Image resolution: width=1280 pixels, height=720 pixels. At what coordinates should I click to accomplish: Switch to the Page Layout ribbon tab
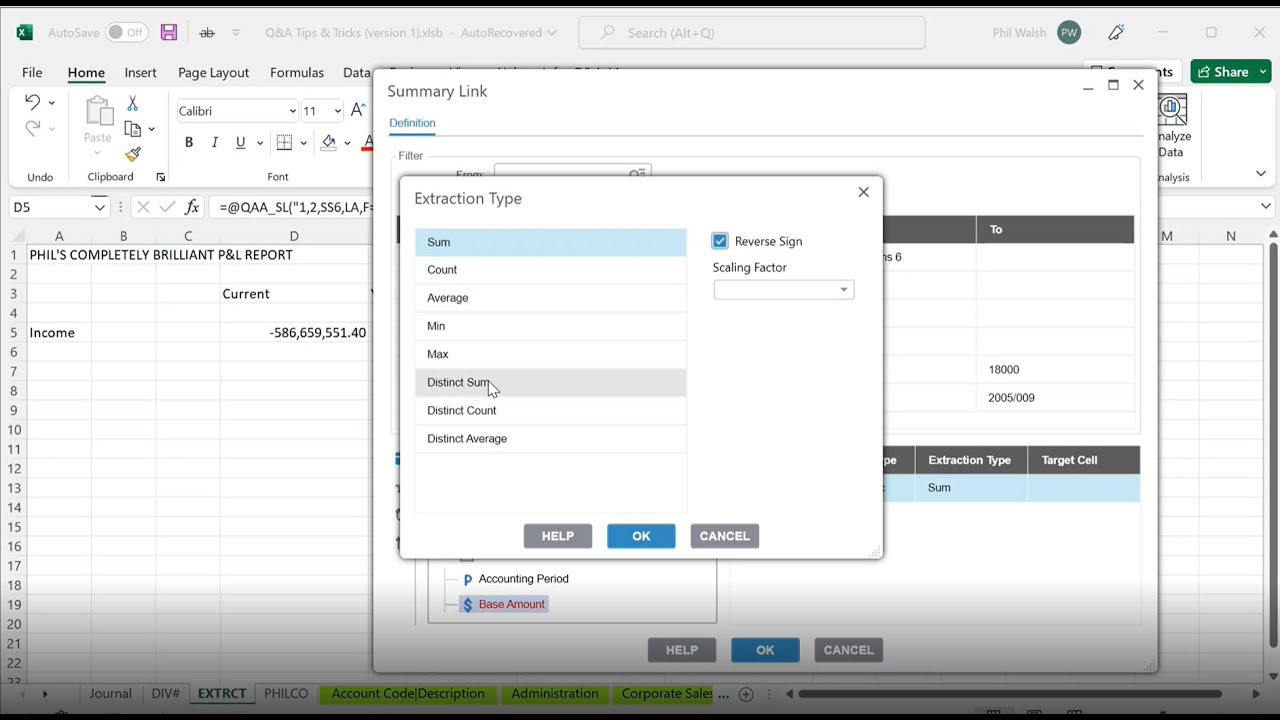213,72
